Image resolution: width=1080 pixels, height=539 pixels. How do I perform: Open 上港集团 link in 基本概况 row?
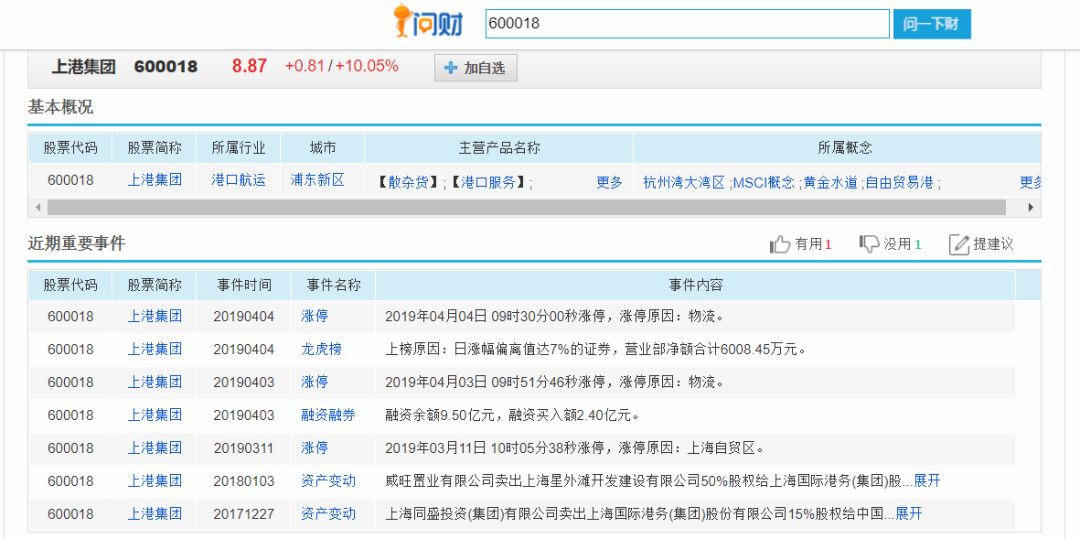tap(154, 180)
